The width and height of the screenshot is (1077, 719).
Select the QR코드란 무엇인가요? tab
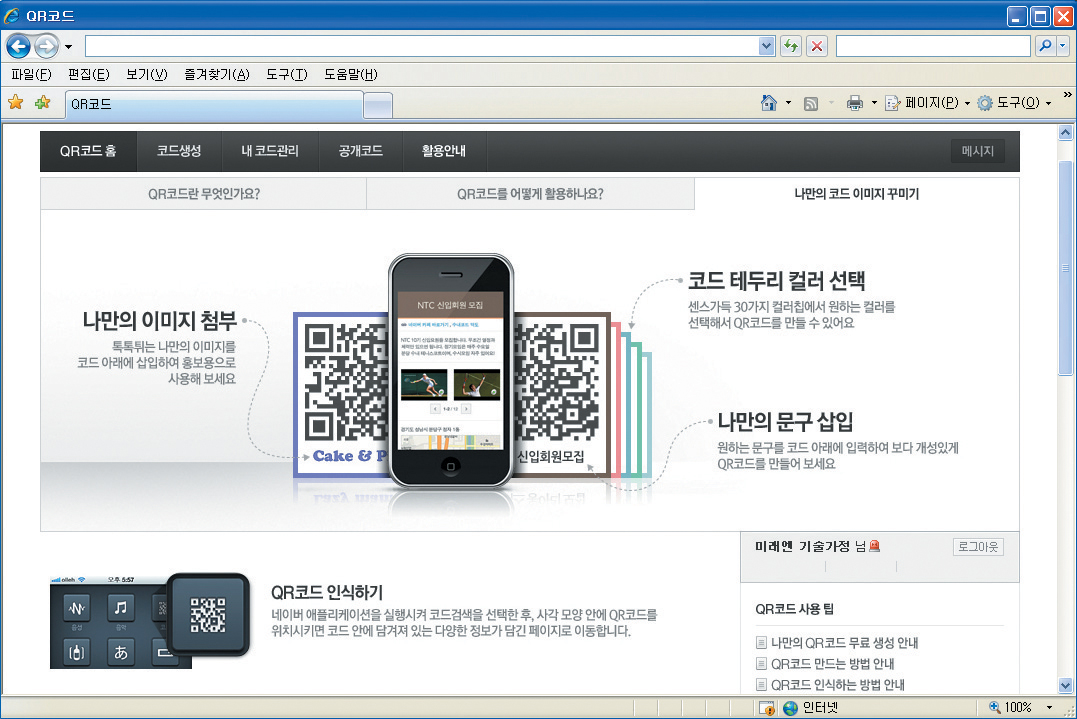[203, 194]
